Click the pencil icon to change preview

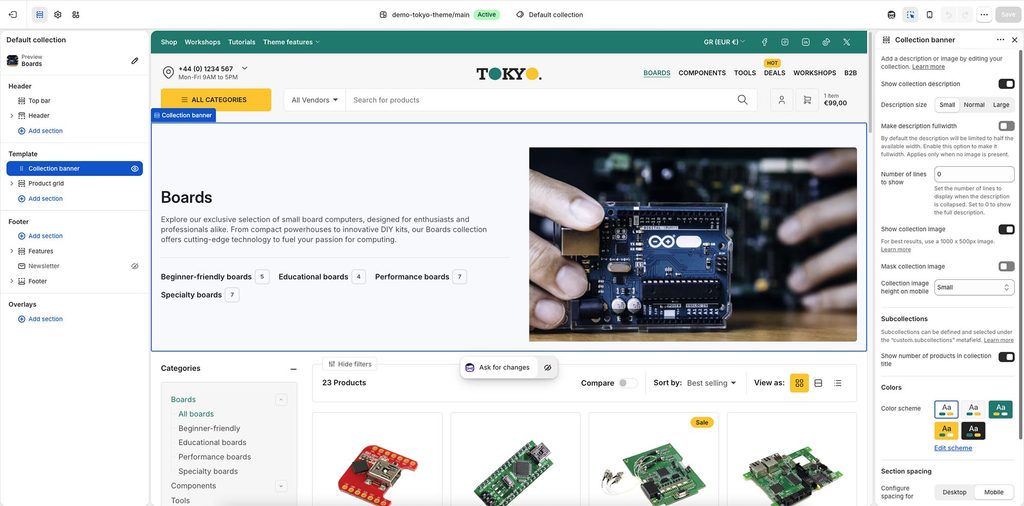[x=135, y=61]
